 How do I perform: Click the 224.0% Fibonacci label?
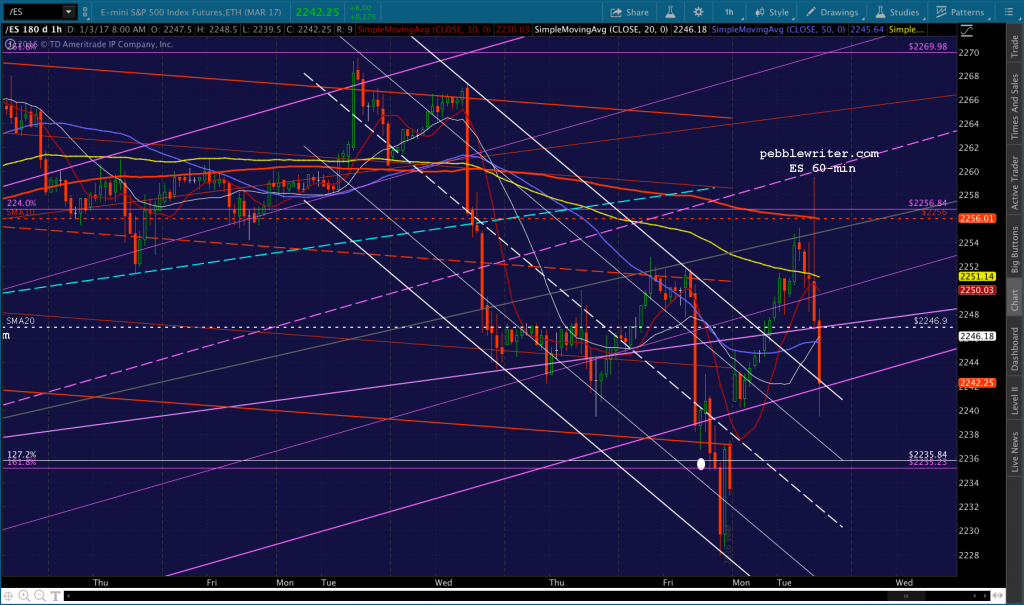[x=22, y=203]
